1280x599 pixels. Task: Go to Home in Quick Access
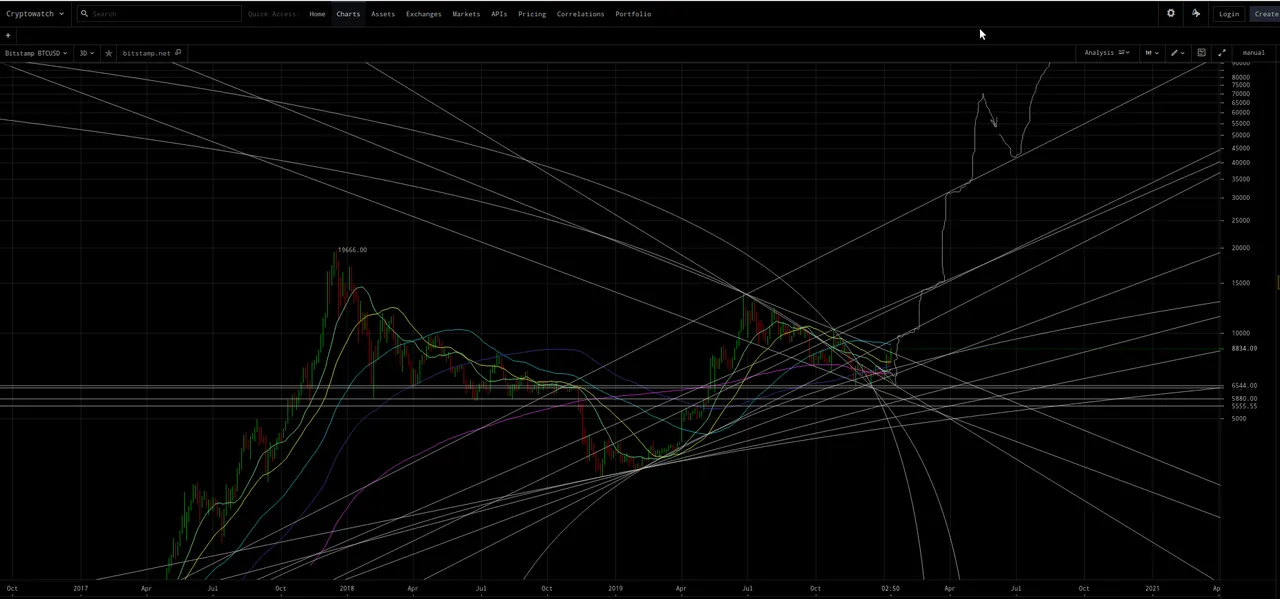[x=317, y=14]
